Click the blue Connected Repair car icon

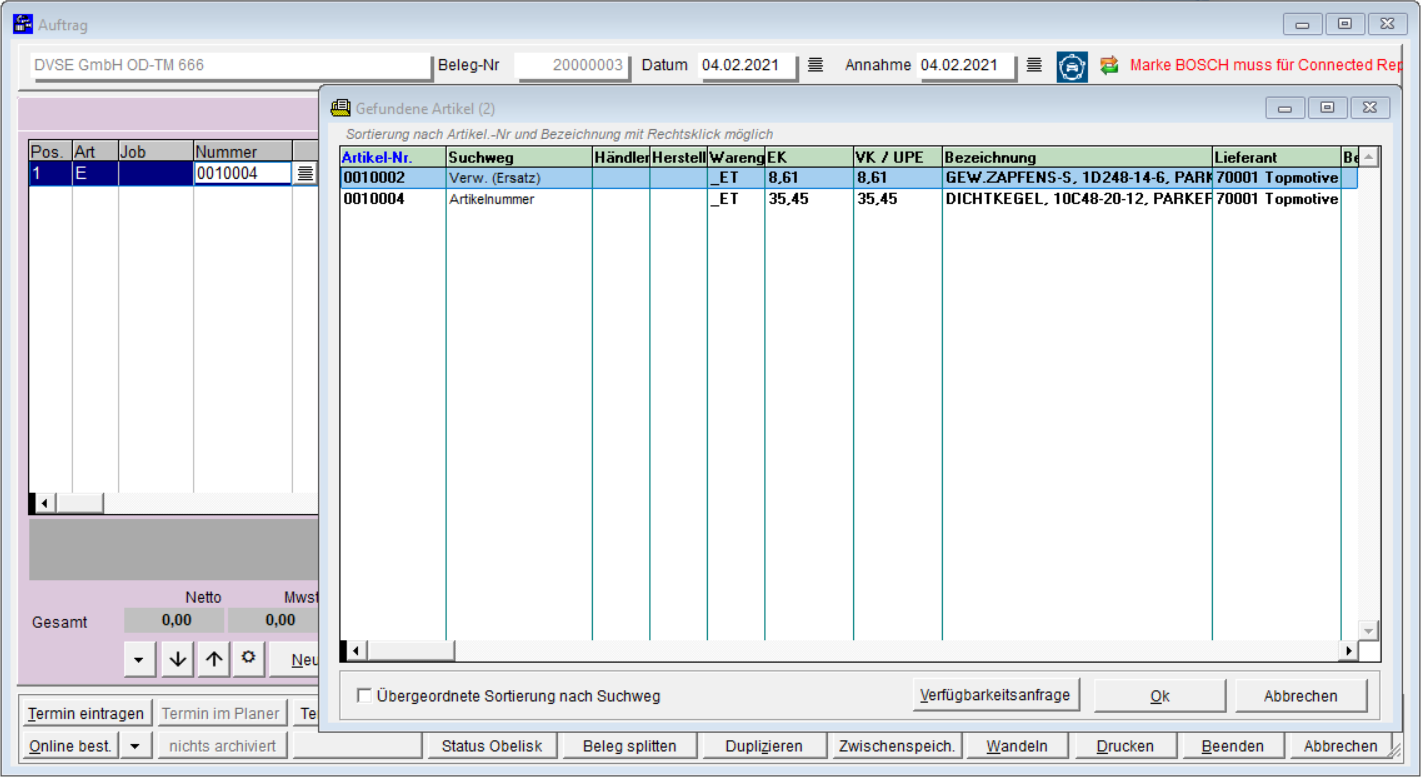tap(1072, 66)
